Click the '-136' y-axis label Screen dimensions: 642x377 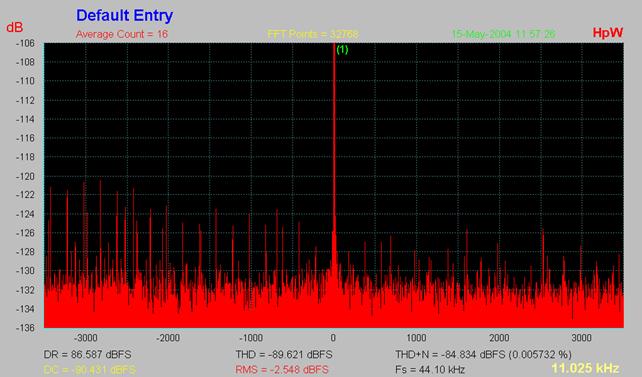[x=25, y=327]
